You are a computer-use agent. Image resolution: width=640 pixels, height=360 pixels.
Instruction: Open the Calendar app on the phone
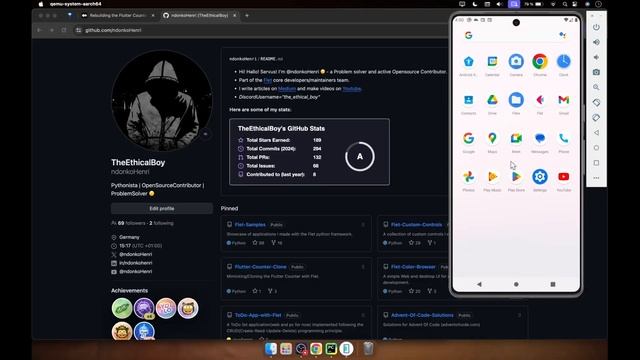click(x=492, y=62)
